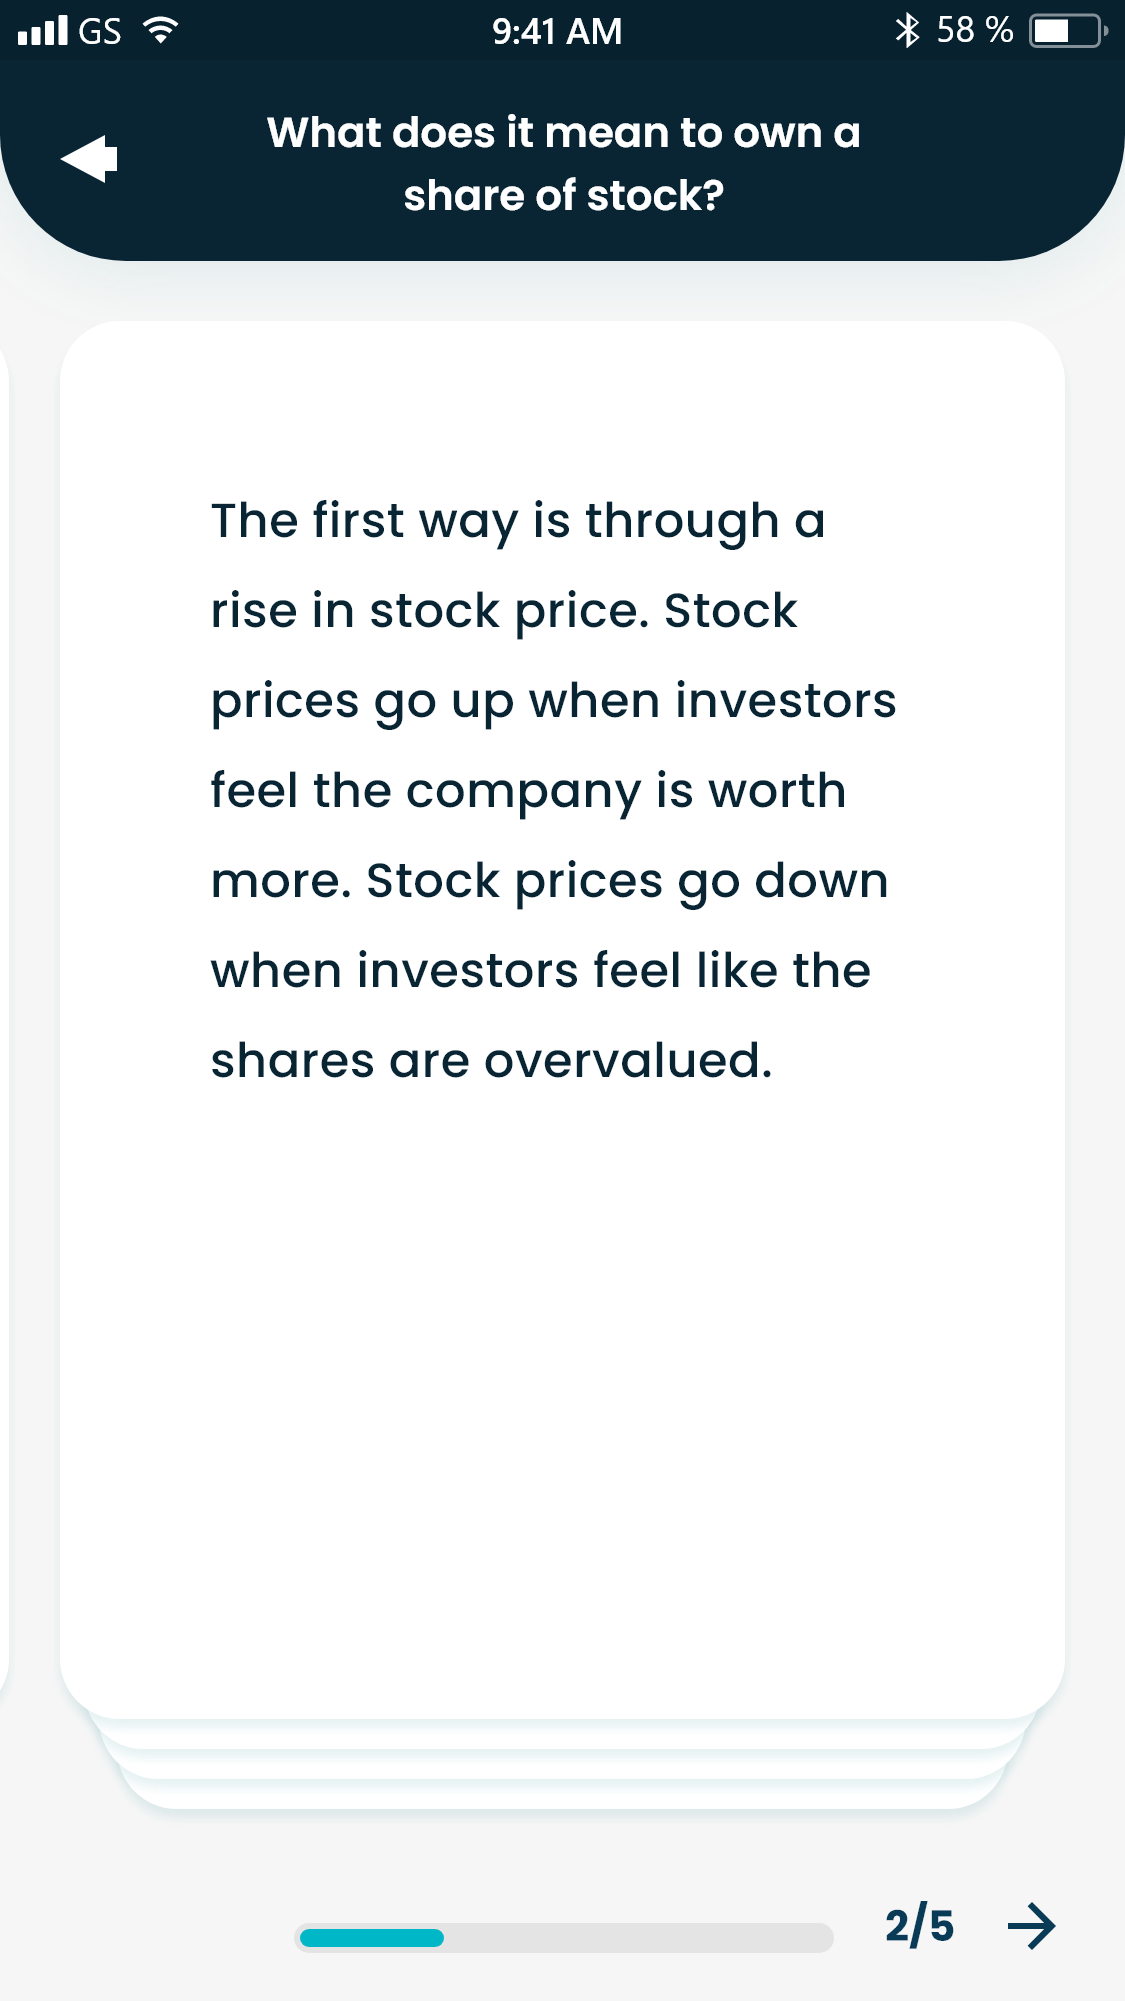The image size is (1125, 2001).
Task: Tap the Bluetooth status icon
Action: click(906, 31)
